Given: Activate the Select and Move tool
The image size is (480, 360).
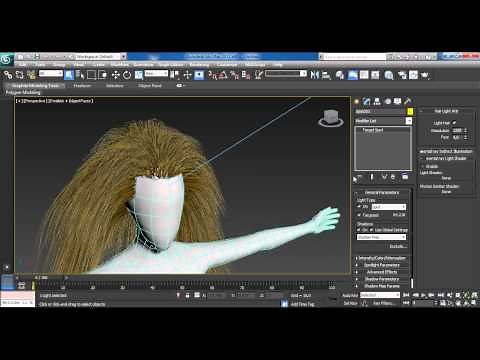Looking at the screenshot, I should [x=116, y=75].
